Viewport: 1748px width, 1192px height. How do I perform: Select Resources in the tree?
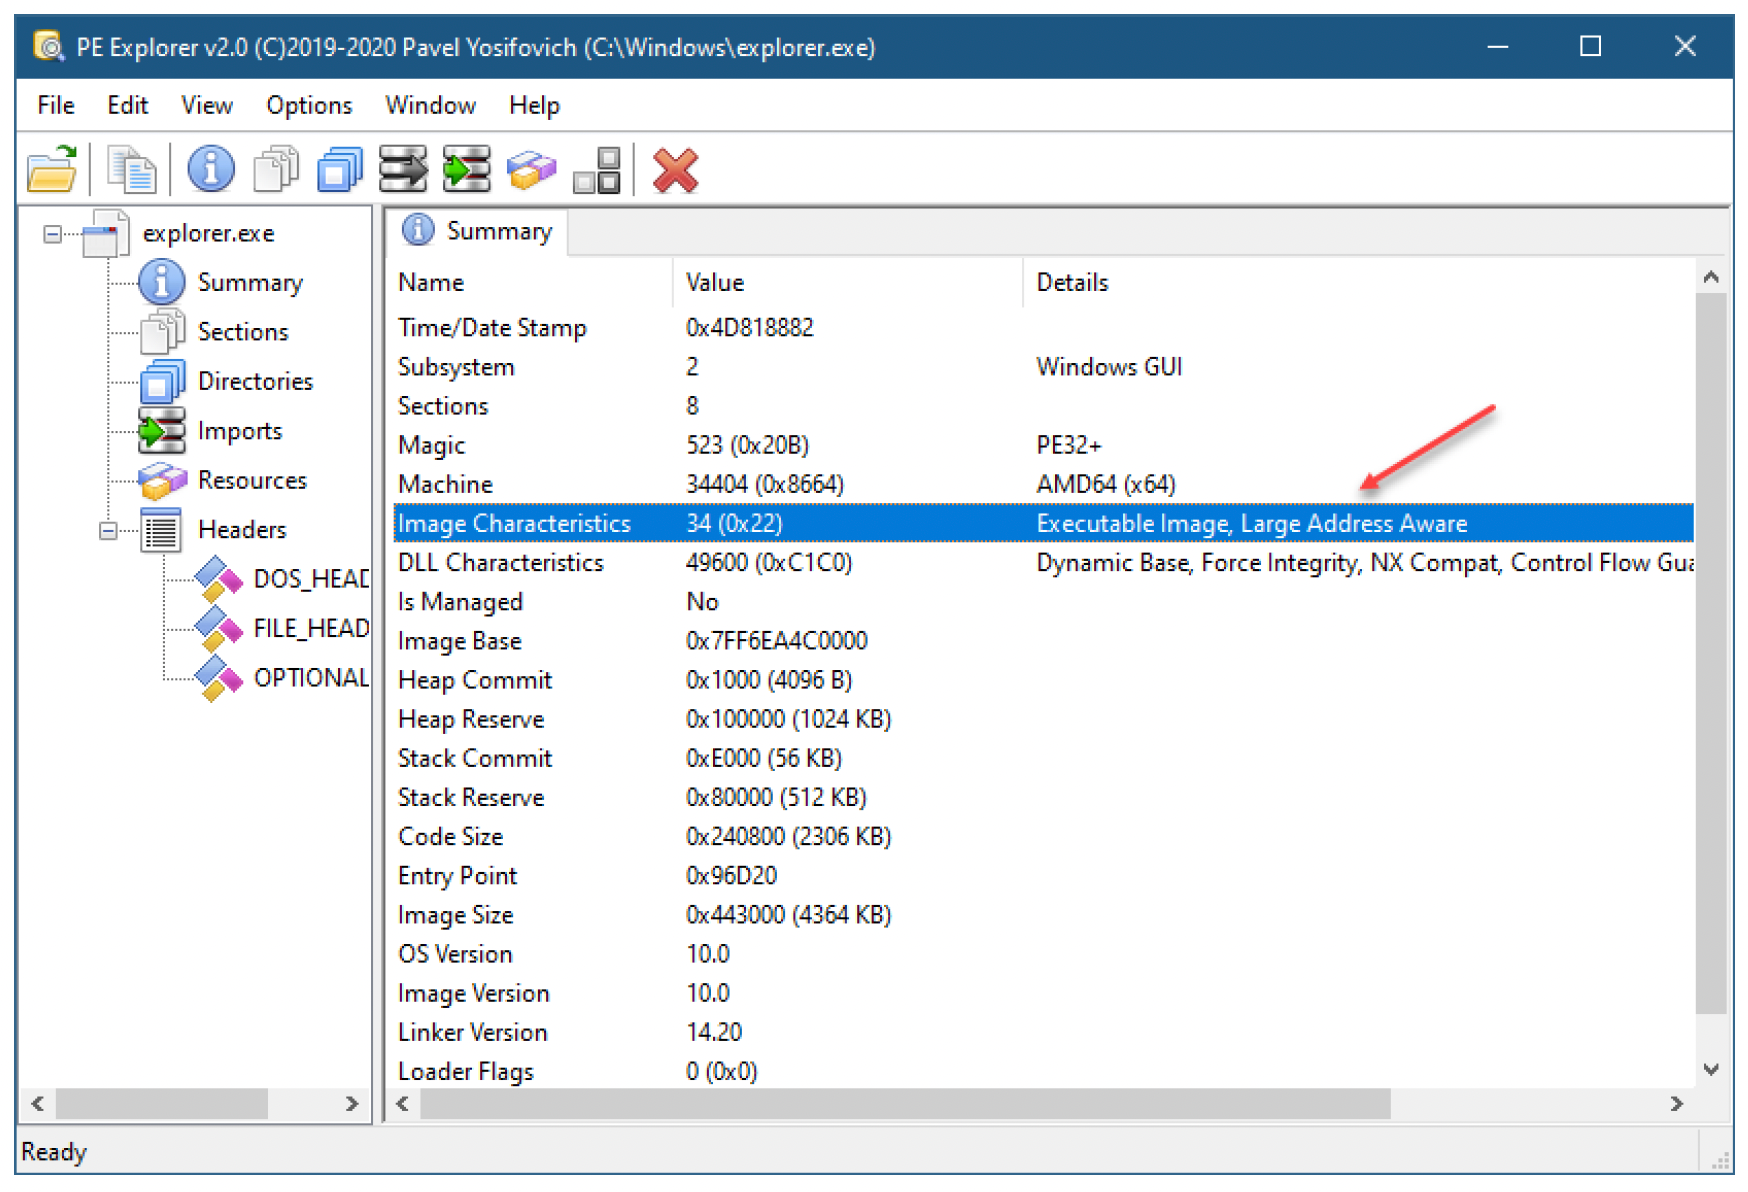[x=252, y=480]
